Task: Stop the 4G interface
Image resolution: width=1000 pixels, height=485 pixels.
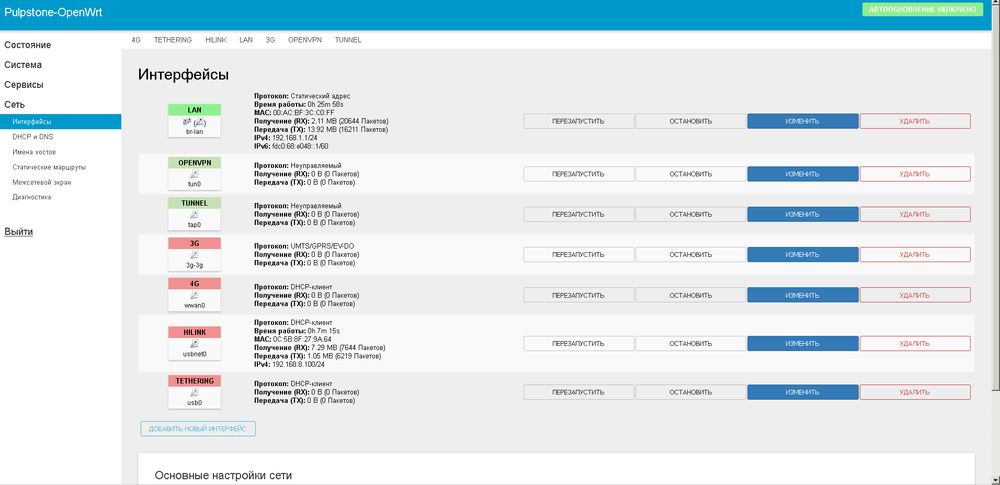Action: point(691,295)
